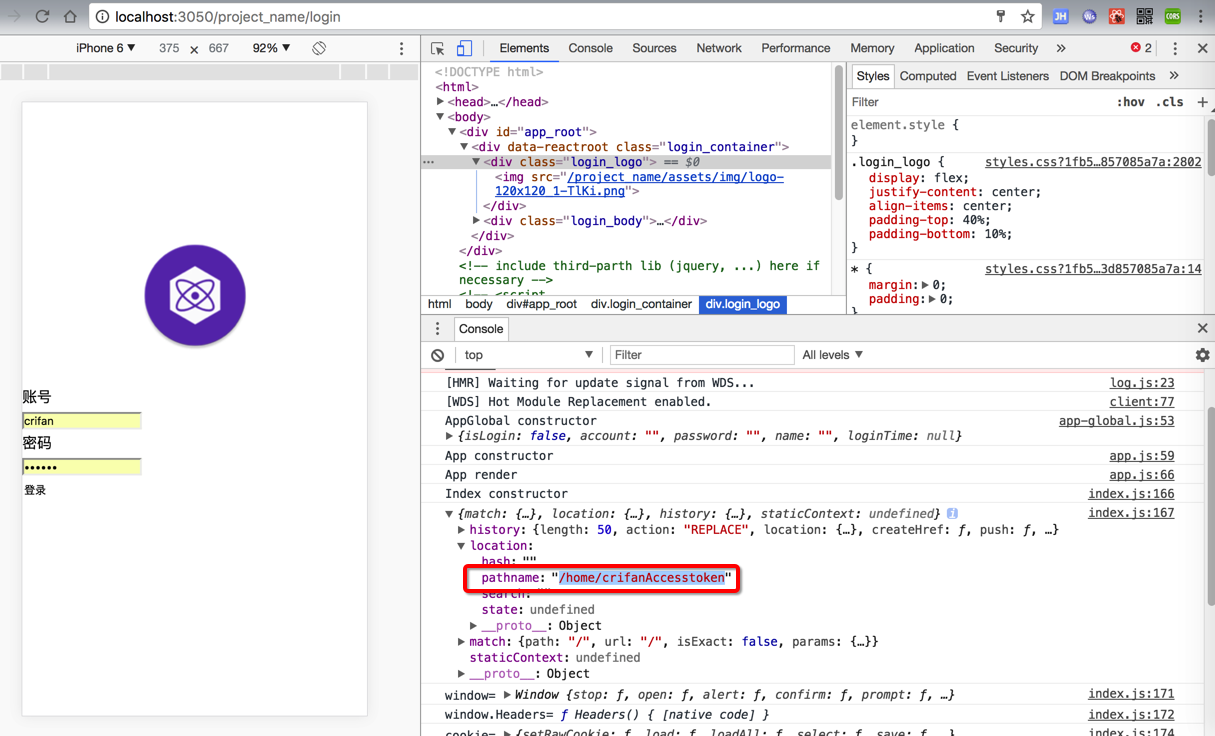Collapse the location object in console

[x=461, y=546]
